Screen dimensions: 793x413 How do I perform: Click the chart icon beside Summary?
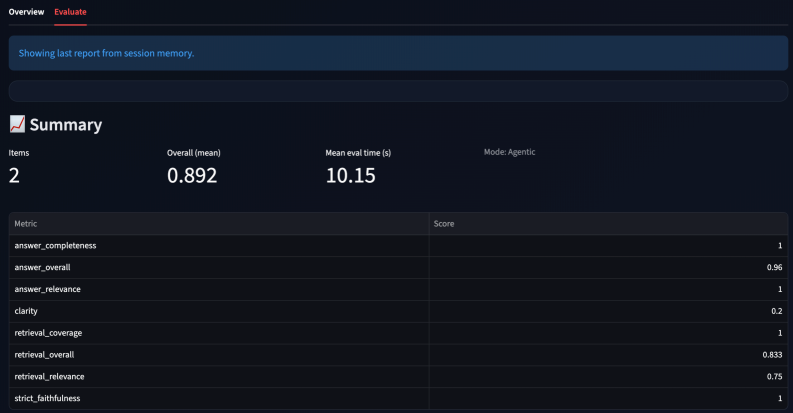coord(17,125)
